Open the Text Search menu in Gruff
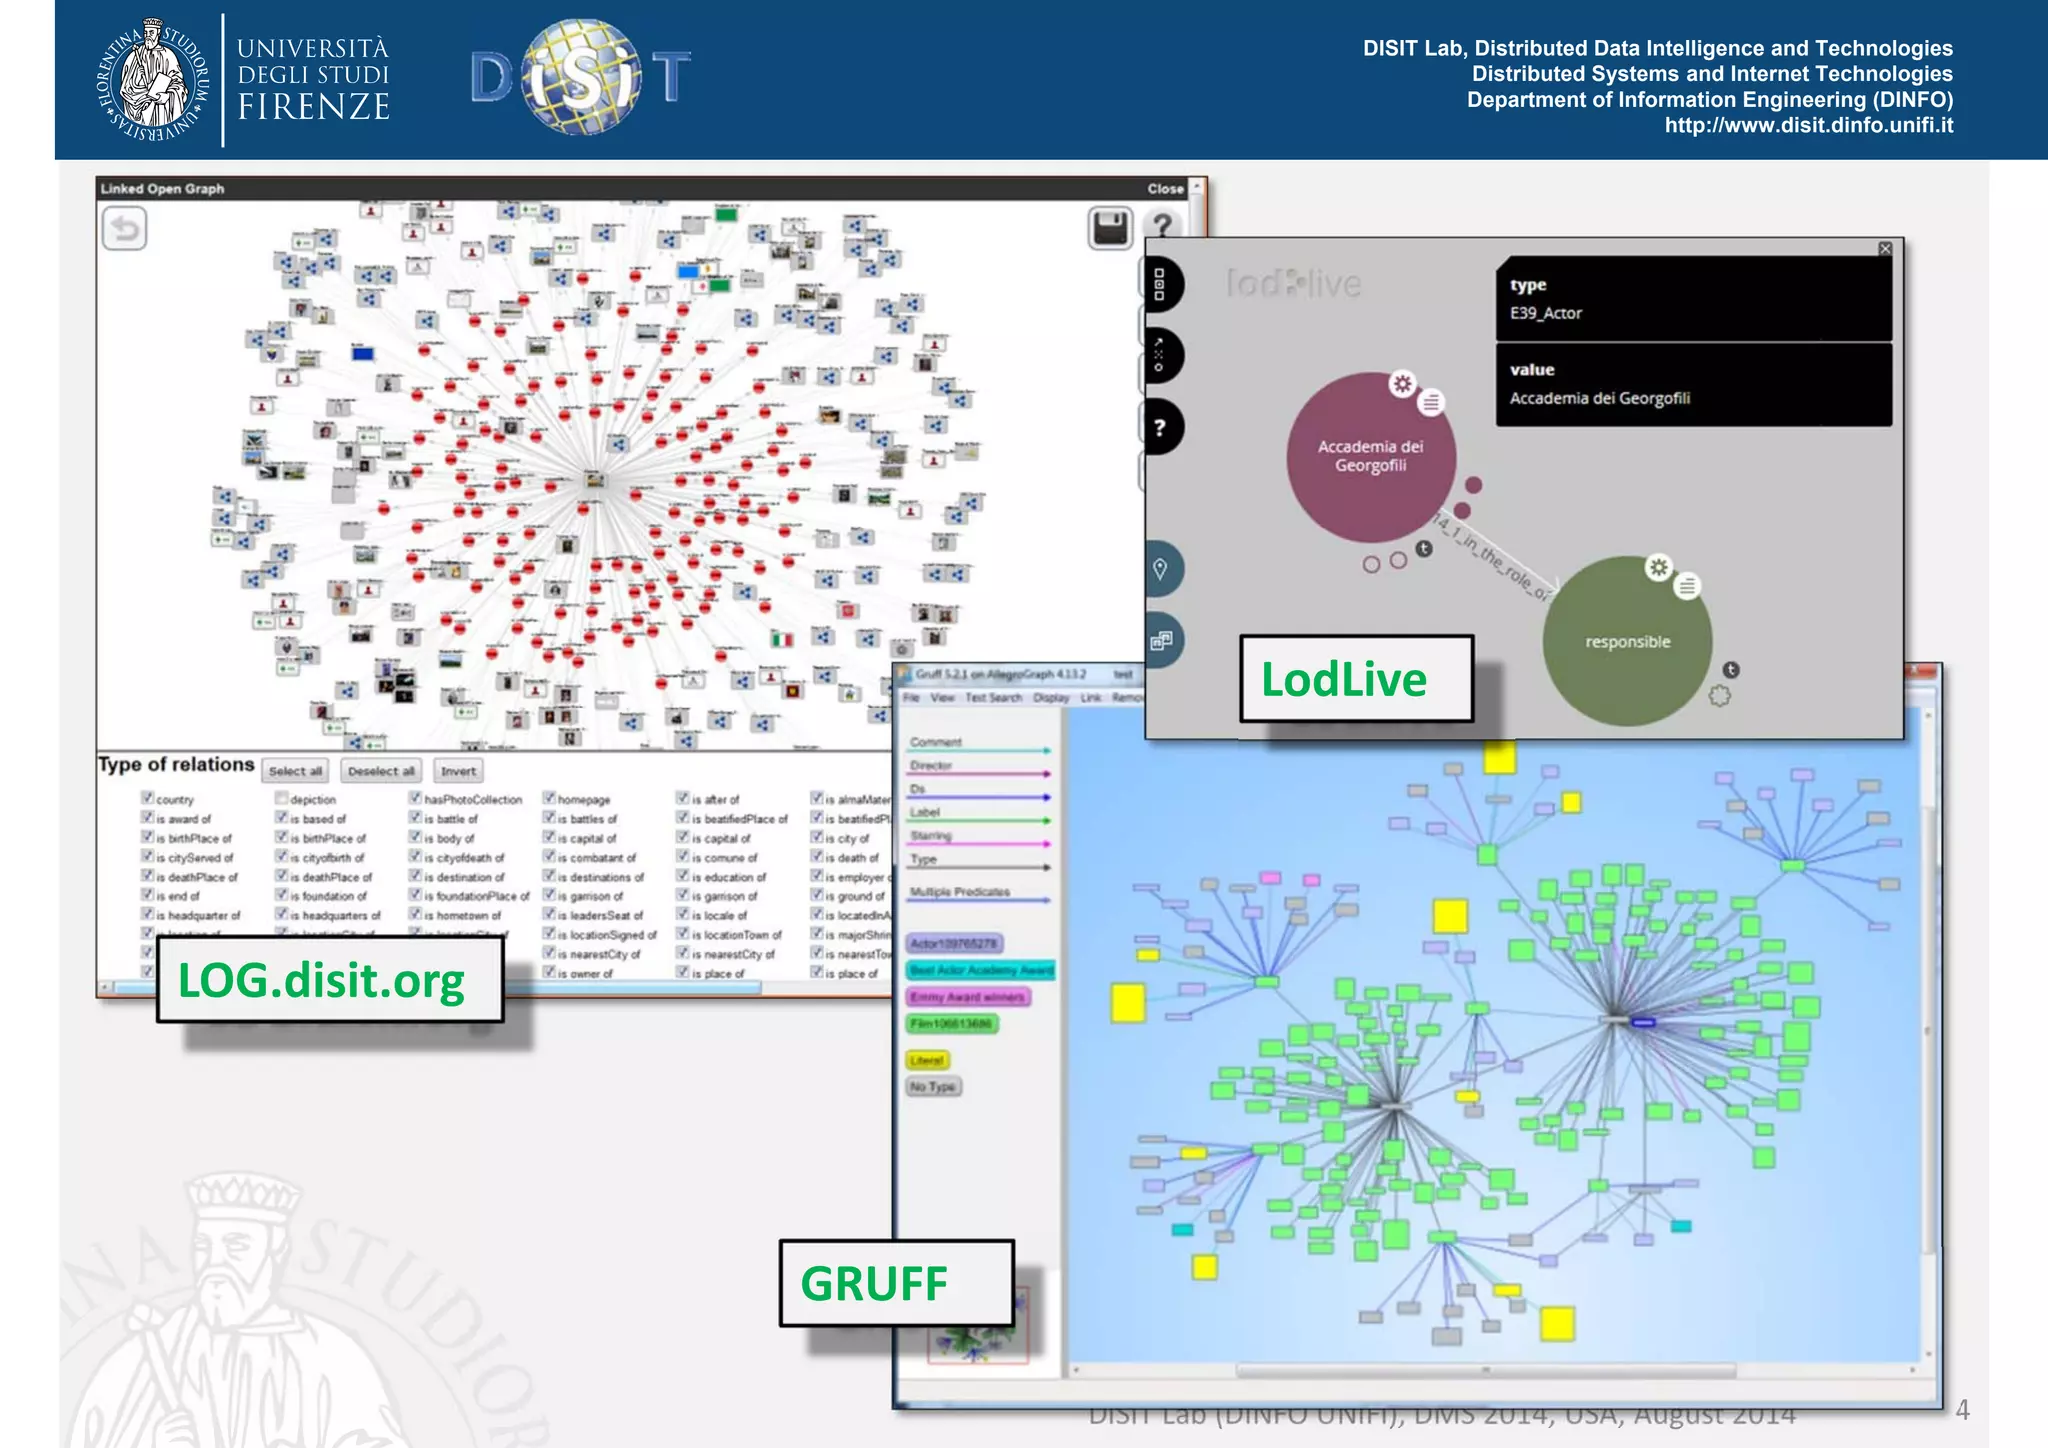2048x1448 pixels. [x=993, y=697]
